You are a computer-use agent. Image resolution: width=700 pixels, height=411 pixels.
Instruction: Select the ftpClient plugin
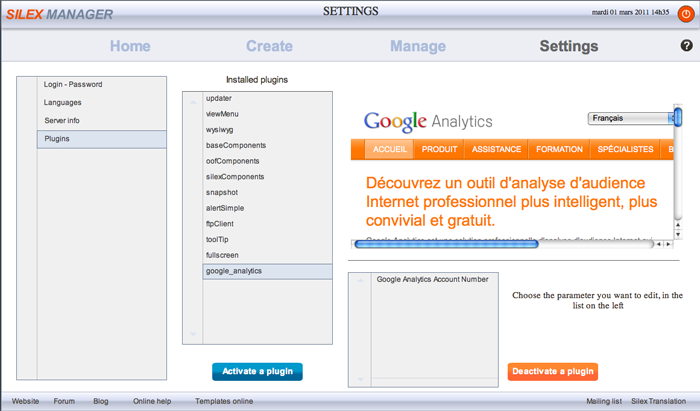pyautogui.click(x=267, y=224)
